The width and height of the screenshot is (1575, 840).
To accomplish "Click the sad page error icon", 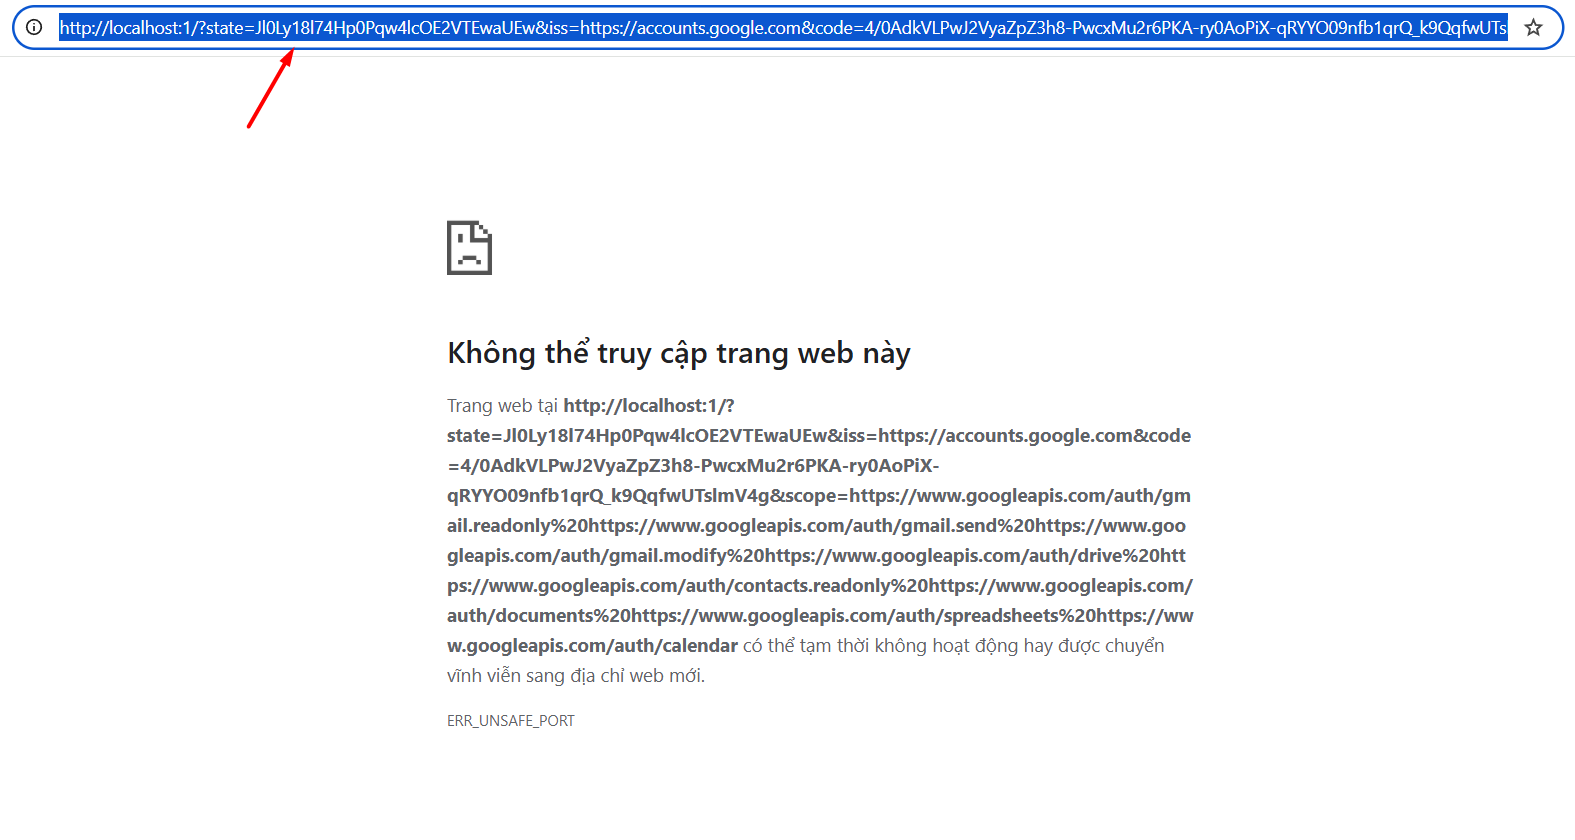I will tap(469, 247).
